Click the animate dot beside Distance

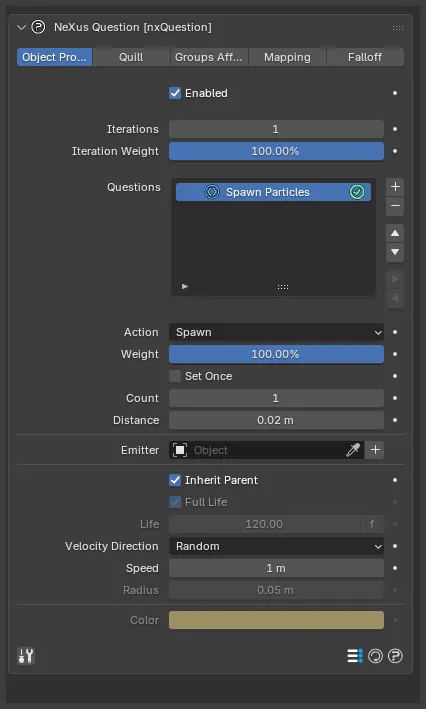tap(395, 420)
